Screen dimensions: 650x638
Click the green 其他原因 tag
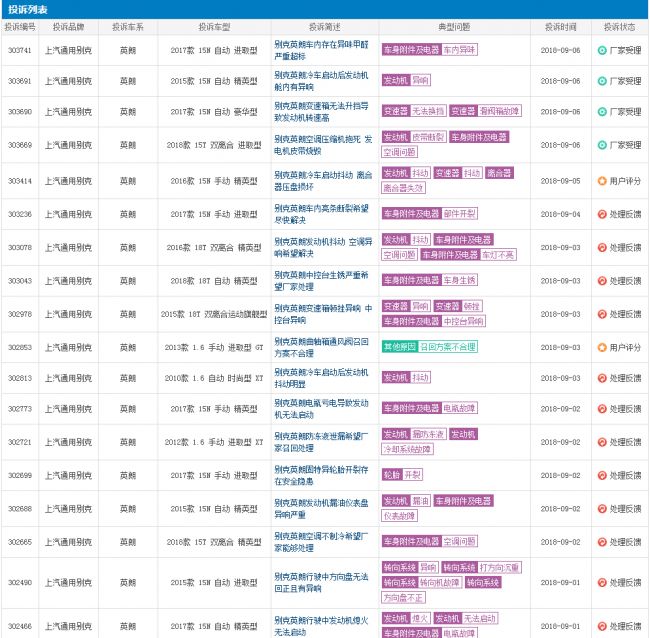tap(398, 347)
